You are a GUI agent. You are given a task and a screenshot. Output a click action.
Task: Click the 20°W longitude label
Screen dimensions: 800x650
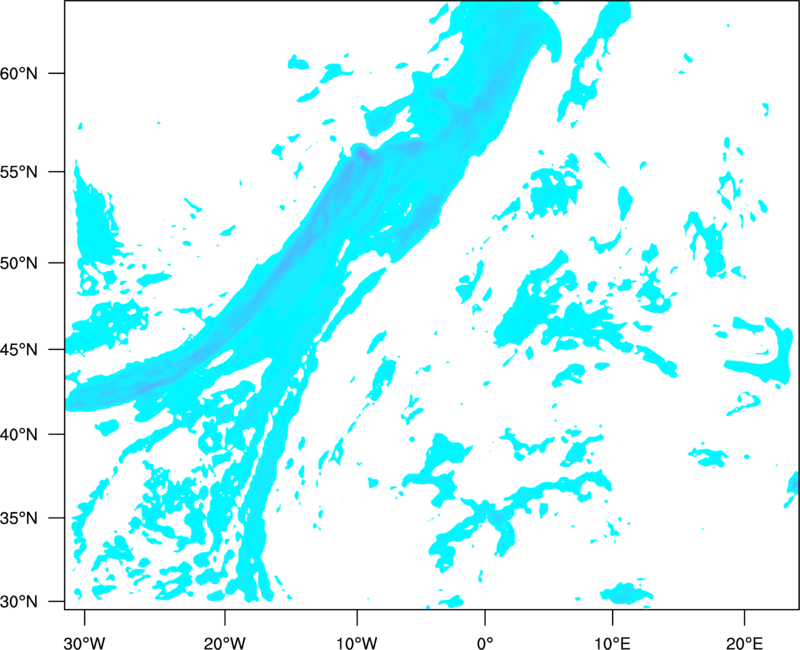[x=225, y=643]
